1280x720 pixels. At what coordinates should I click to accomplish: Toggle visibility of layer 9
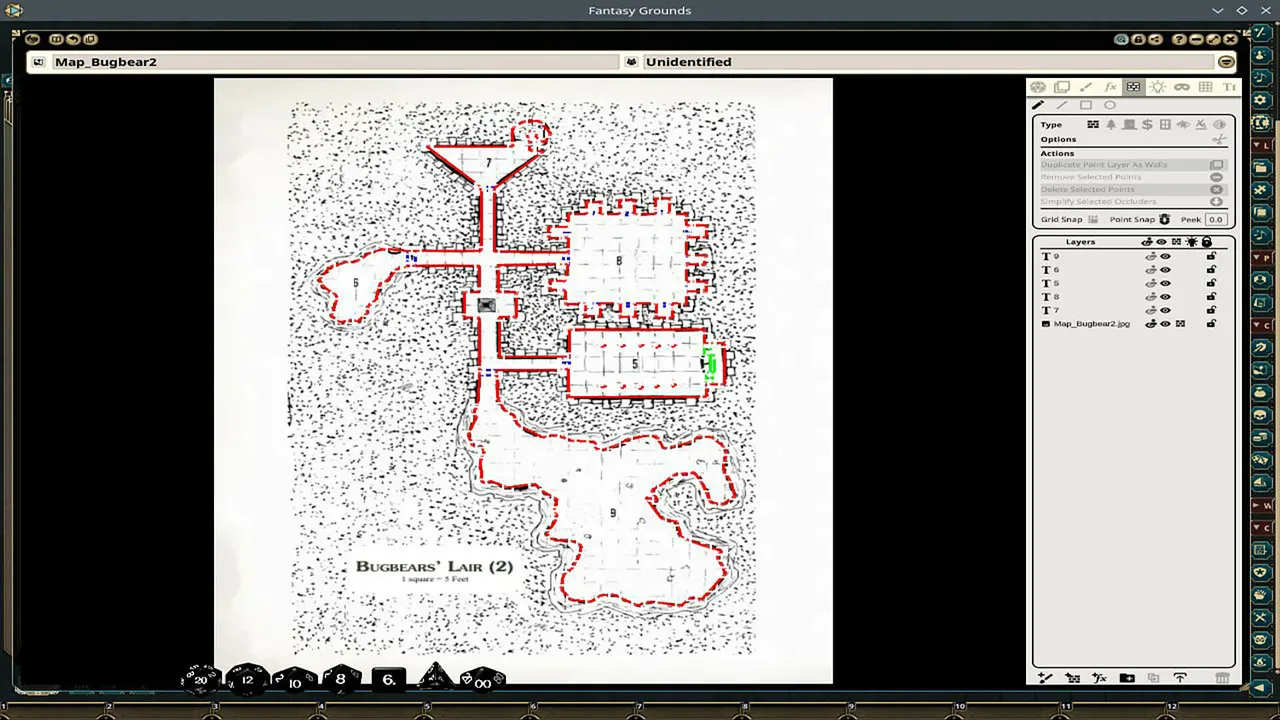point(1165,257)
